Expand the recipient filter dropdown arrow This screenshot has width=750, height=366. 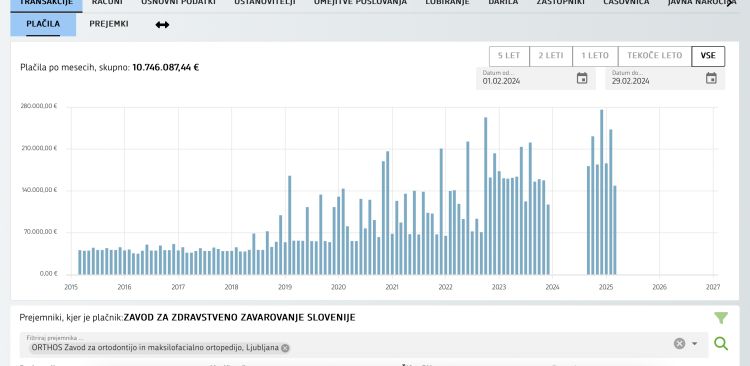tap(695, 344)
